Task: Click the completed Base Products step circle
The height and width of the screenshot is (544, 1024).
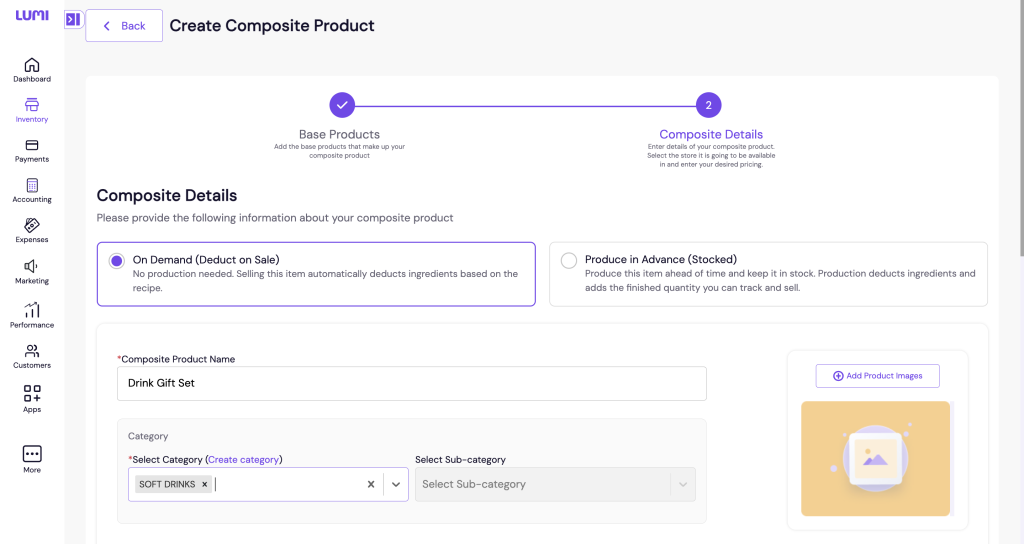Action: (342, 105)
